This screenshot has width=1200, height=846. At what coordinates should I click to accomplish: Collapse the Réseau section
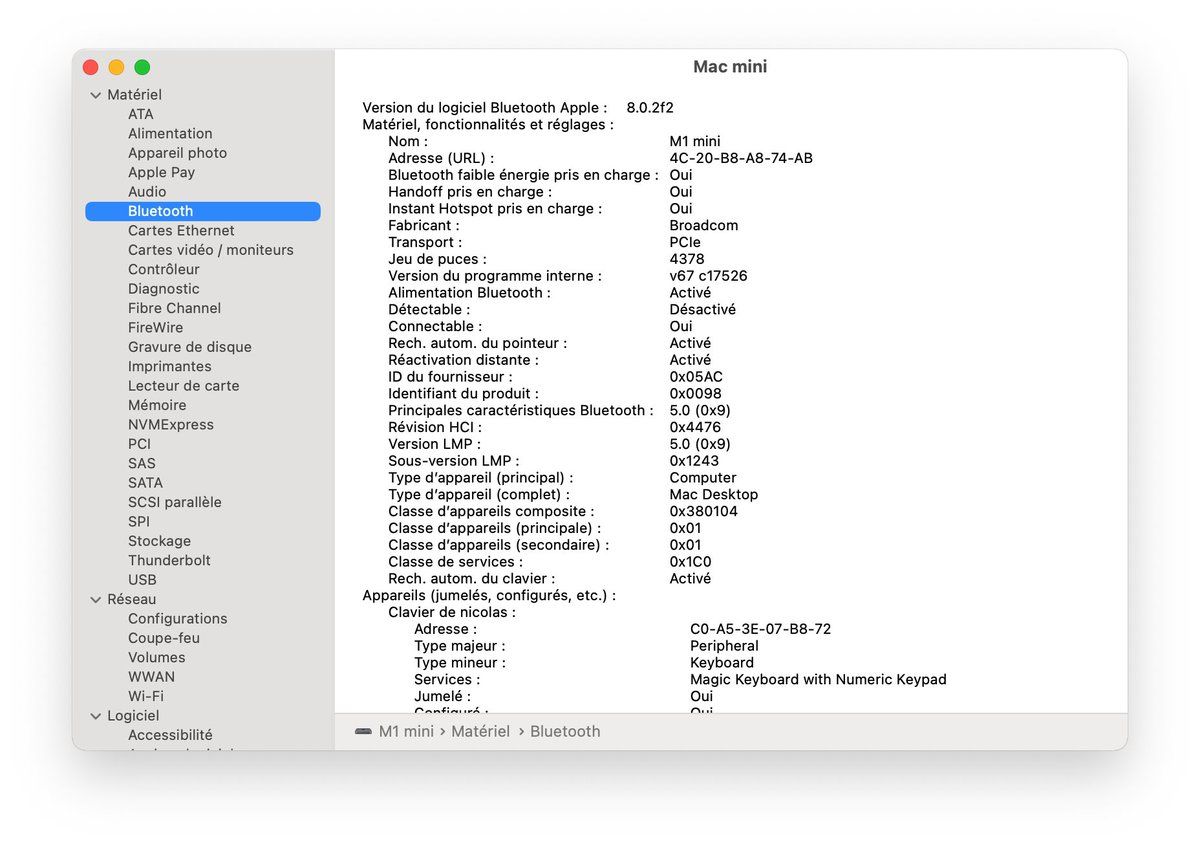(96, 600)
